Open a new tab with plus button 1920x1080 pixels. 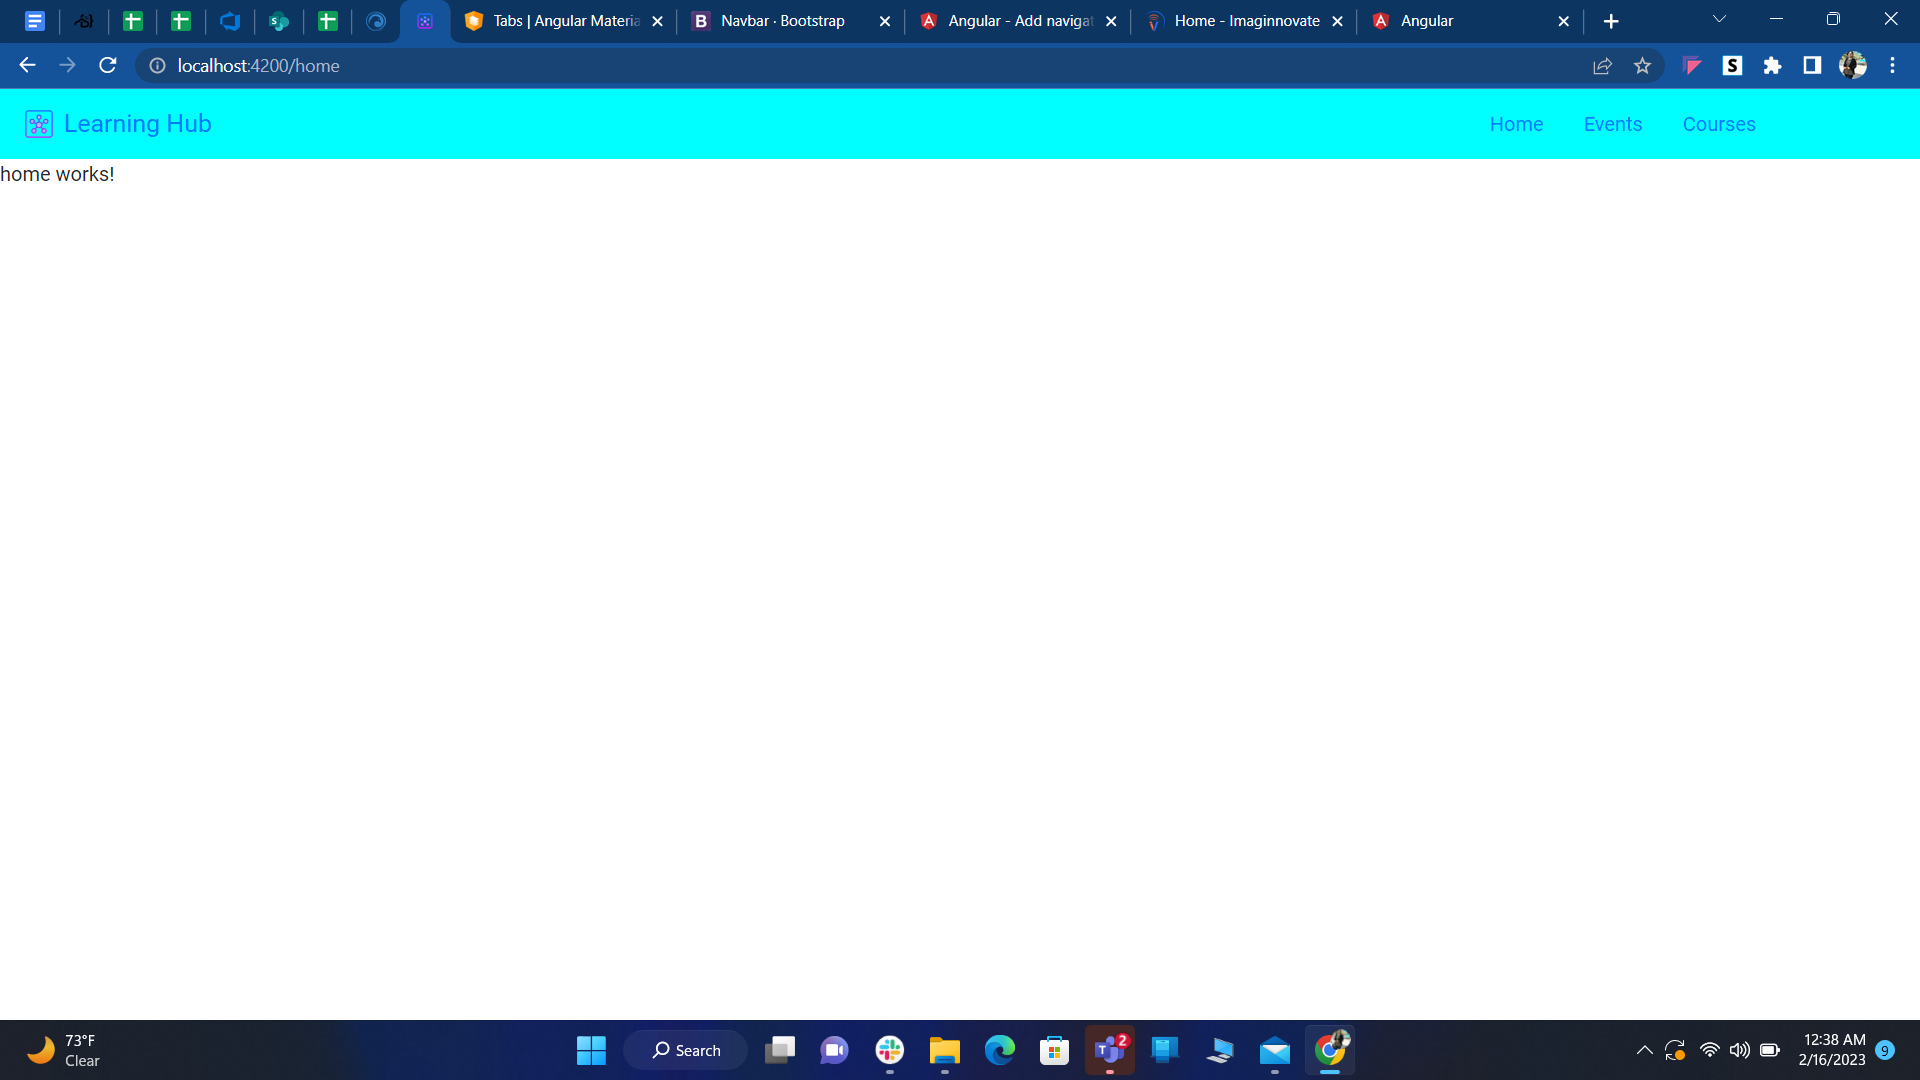pyautogui.click(x=1610, y=21)
